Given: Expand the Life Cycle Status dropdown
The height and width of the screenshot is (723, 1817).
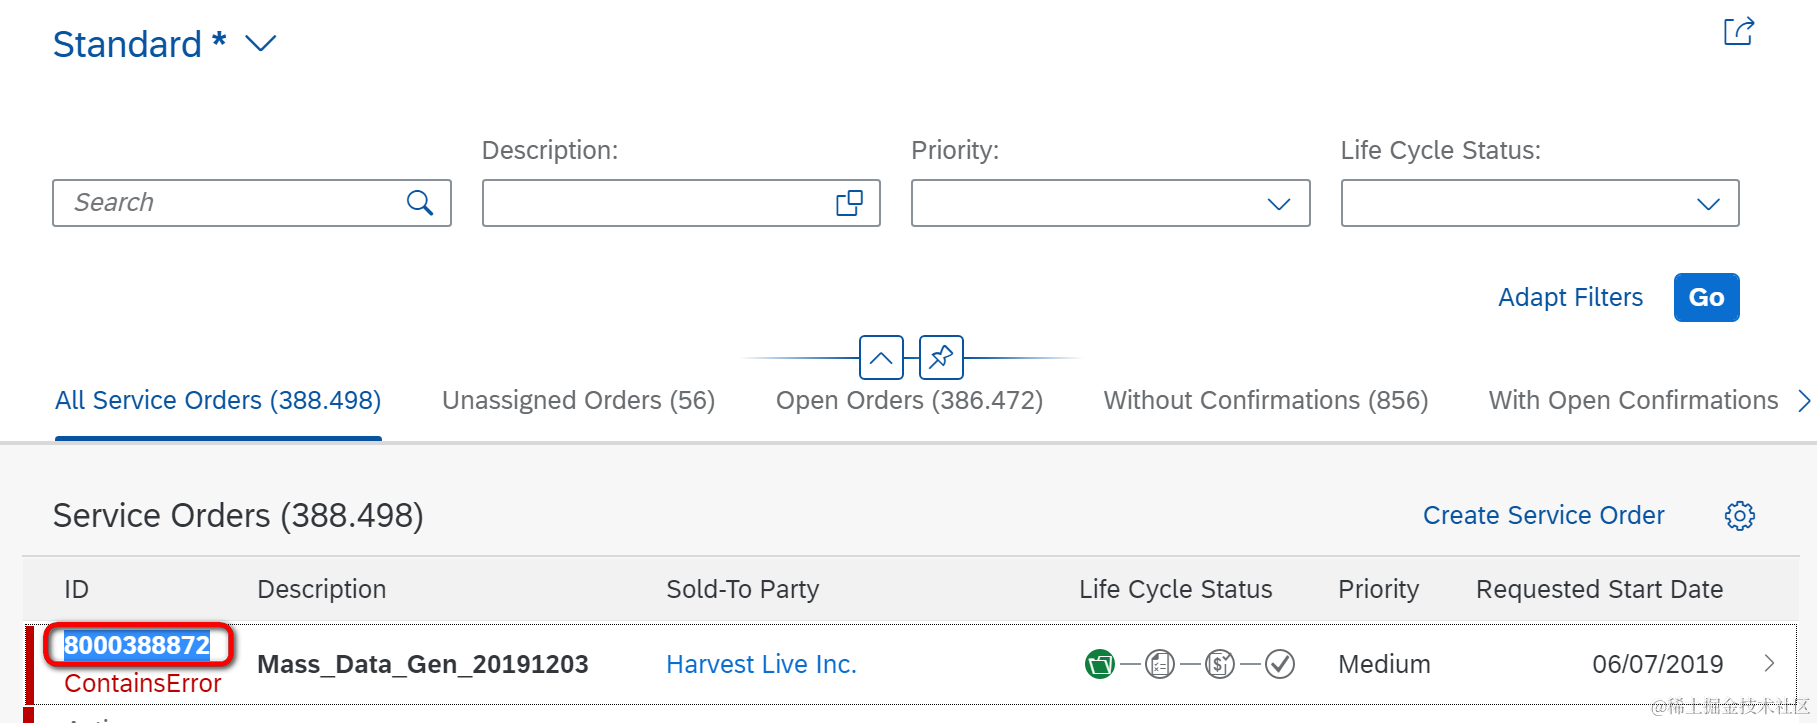Looking at the screenshot, I should coord(1708,204).
